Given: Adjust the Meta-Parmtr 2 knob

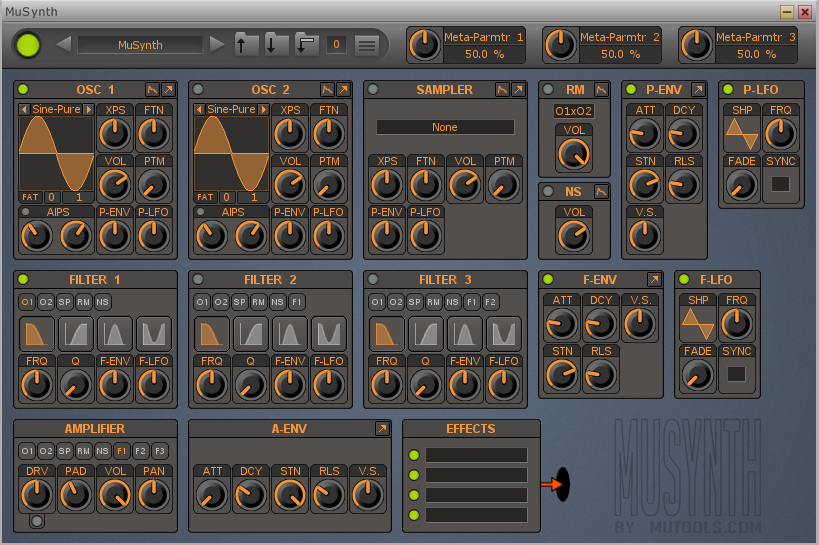Looking at the screenshot, I should [560, 45].
